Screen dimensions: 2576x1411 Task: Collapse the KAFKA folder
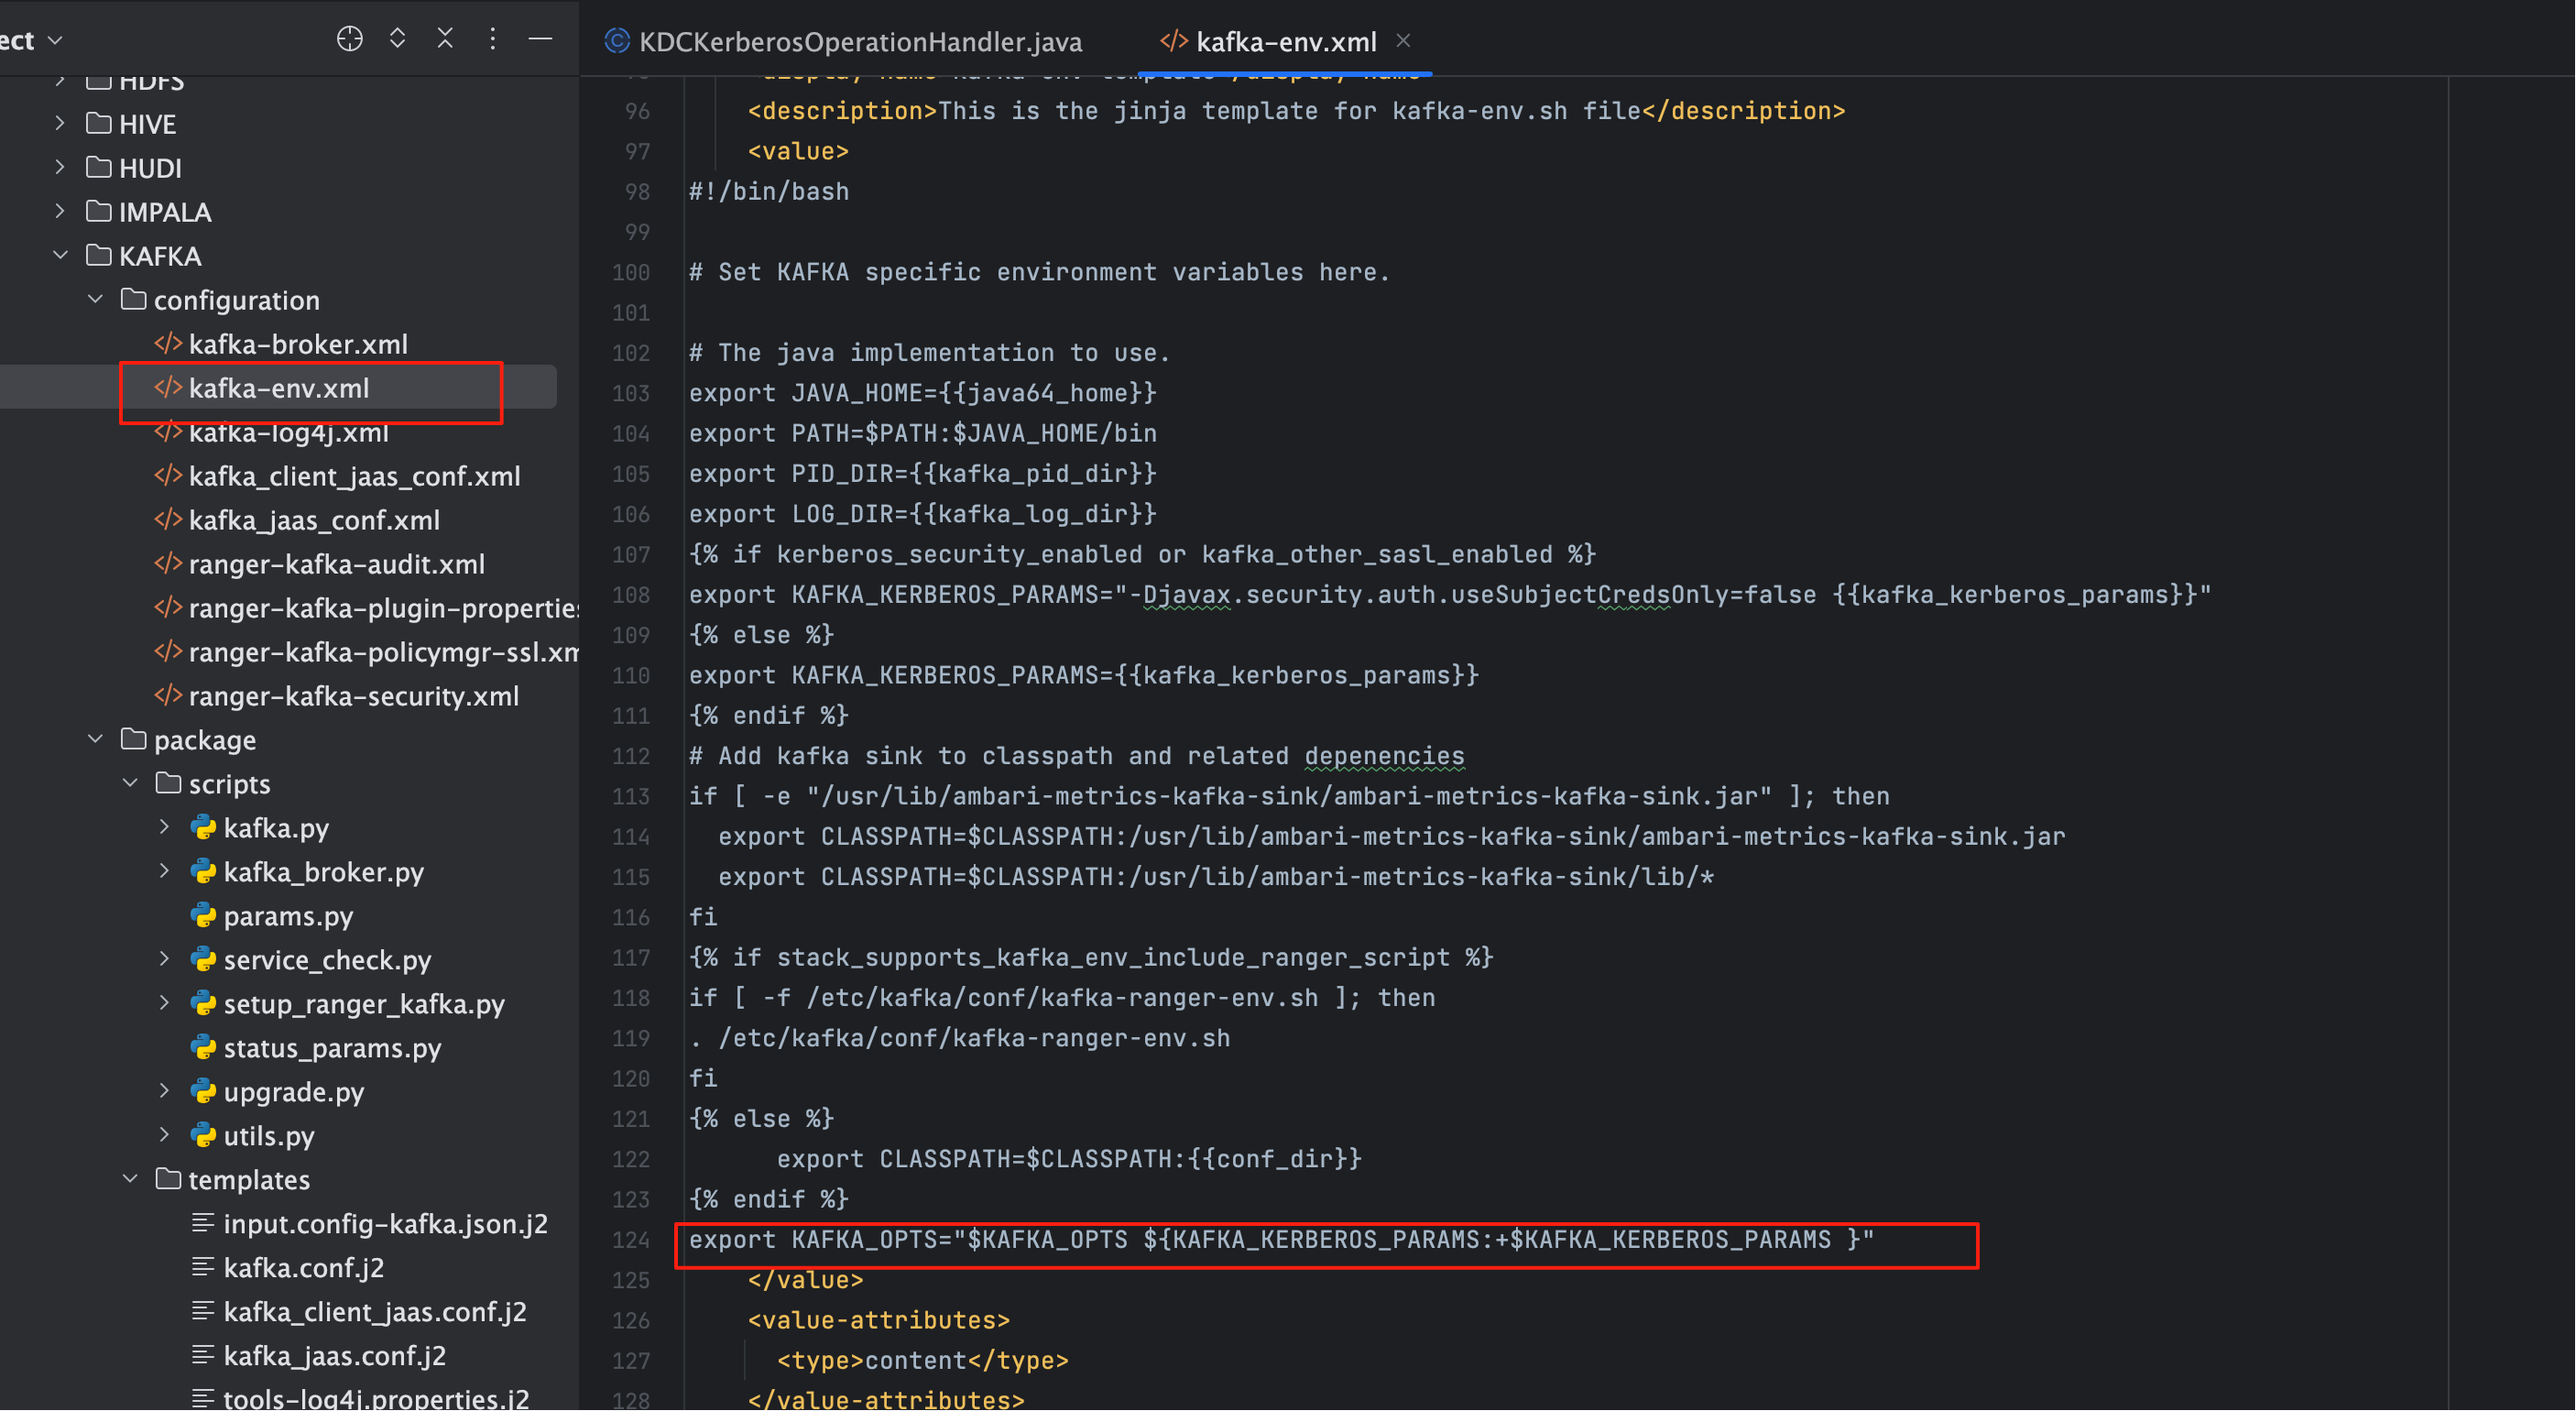pos(60,256)
